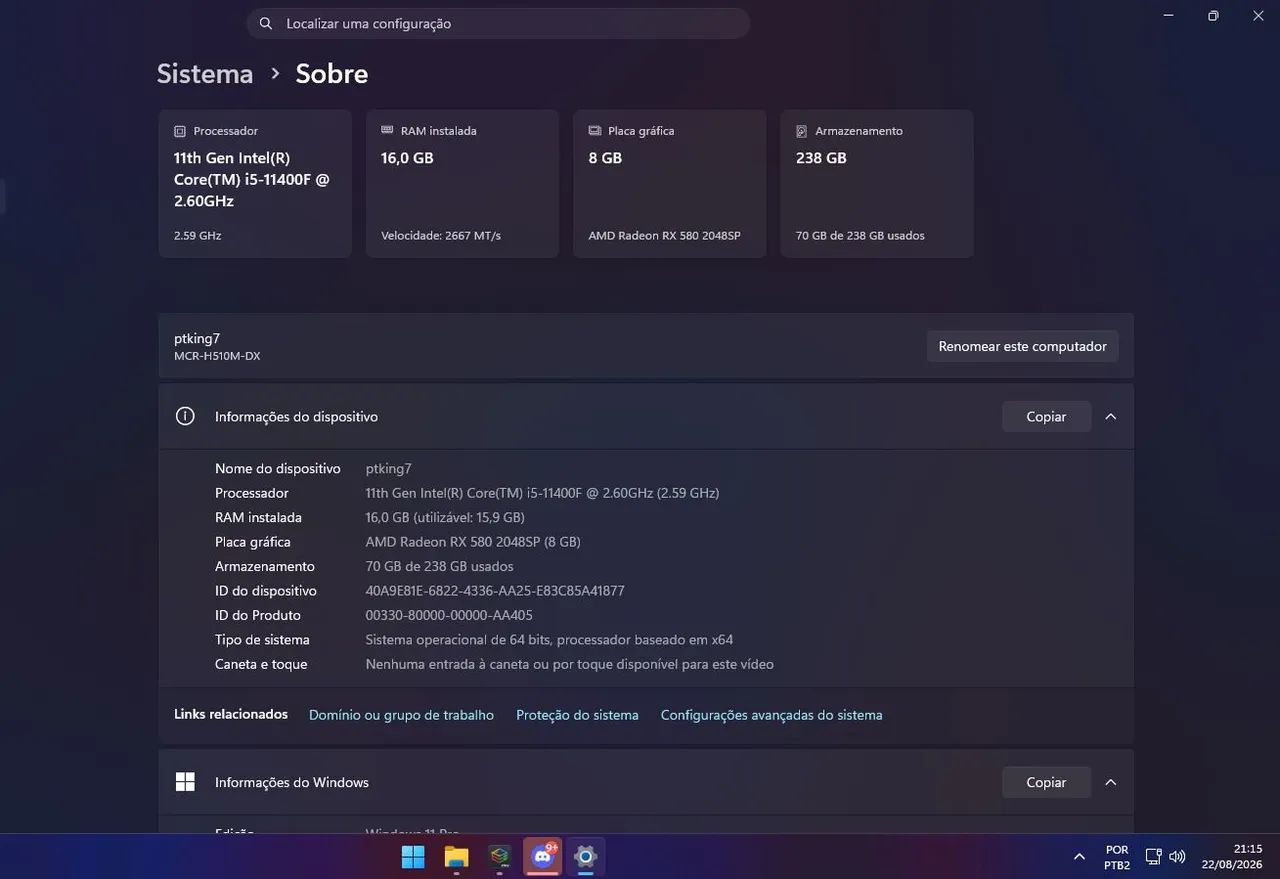
Task: Open 'Proteção do sistema' link
Action: 577,715
